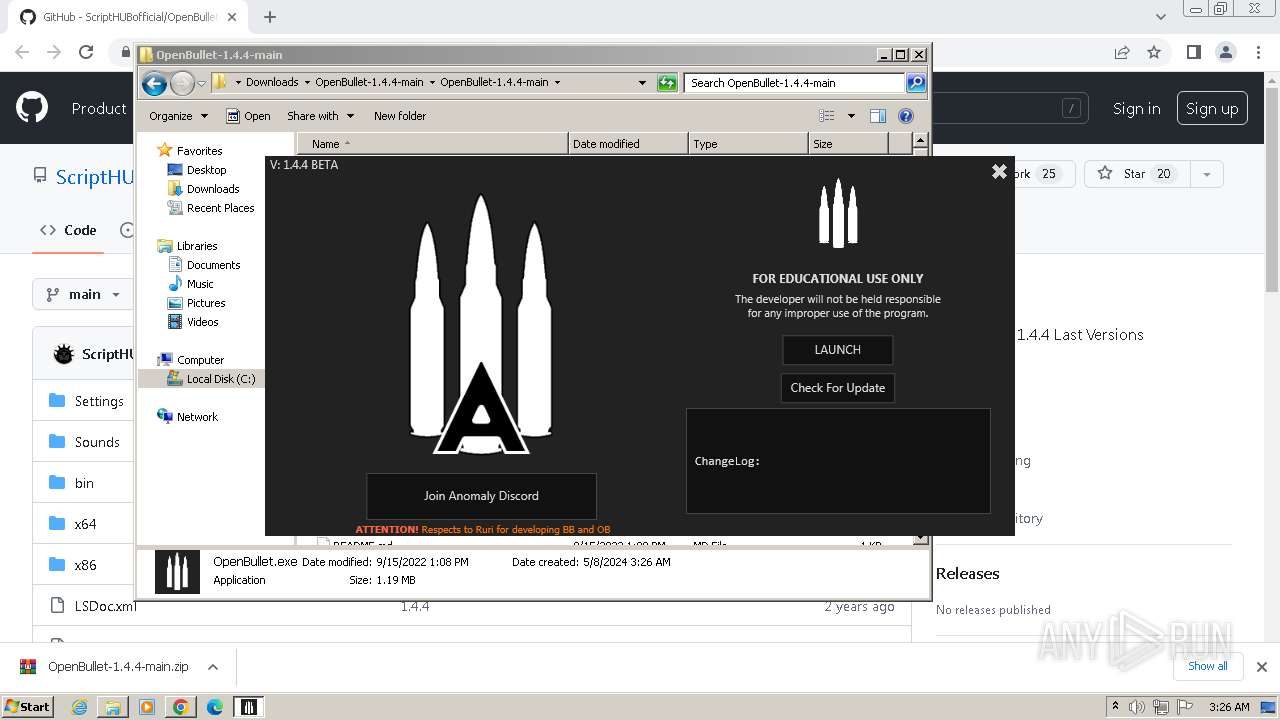Image resolution: width=1280 pixels, height=720 pixels.
Task: Expand the OpenBullet-1.4.4-main.zip download options
Action: (x=213, y=667)
